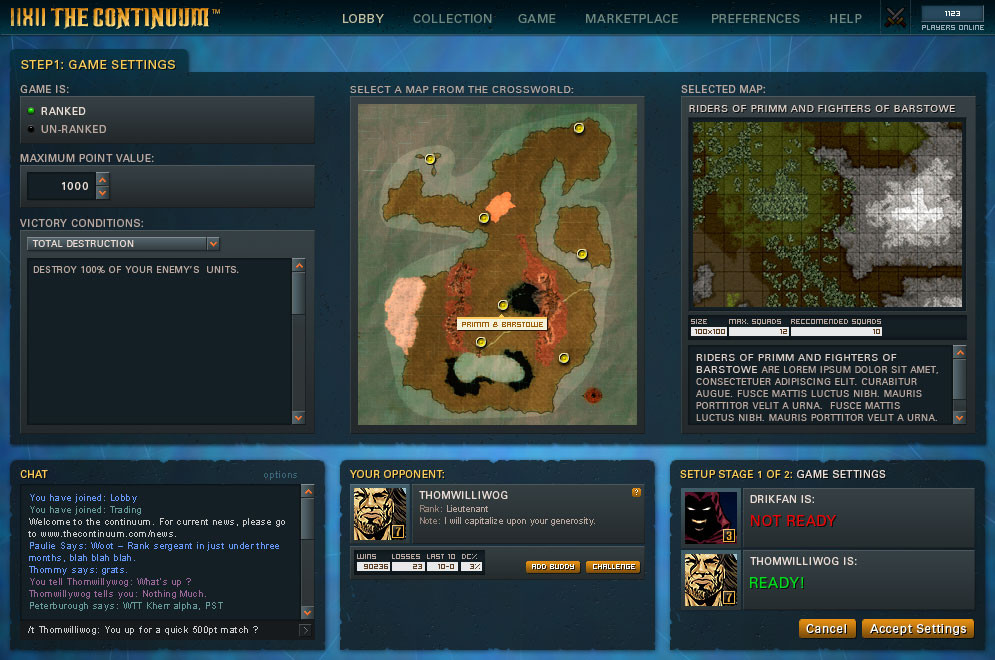Click the crossed swords icon in the top bar

(895, 17)
